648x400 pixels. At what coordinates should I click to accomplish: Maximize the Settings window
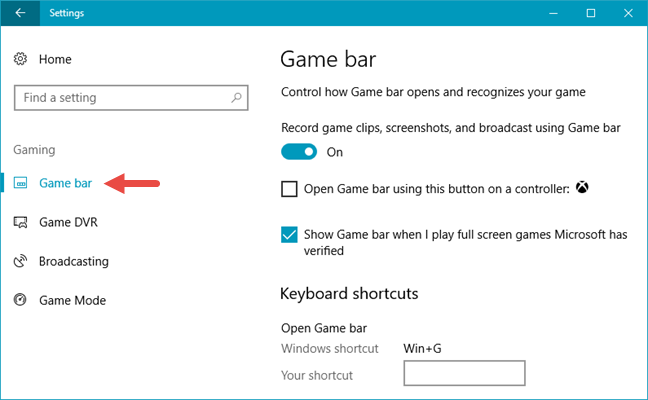coord(591,13)
